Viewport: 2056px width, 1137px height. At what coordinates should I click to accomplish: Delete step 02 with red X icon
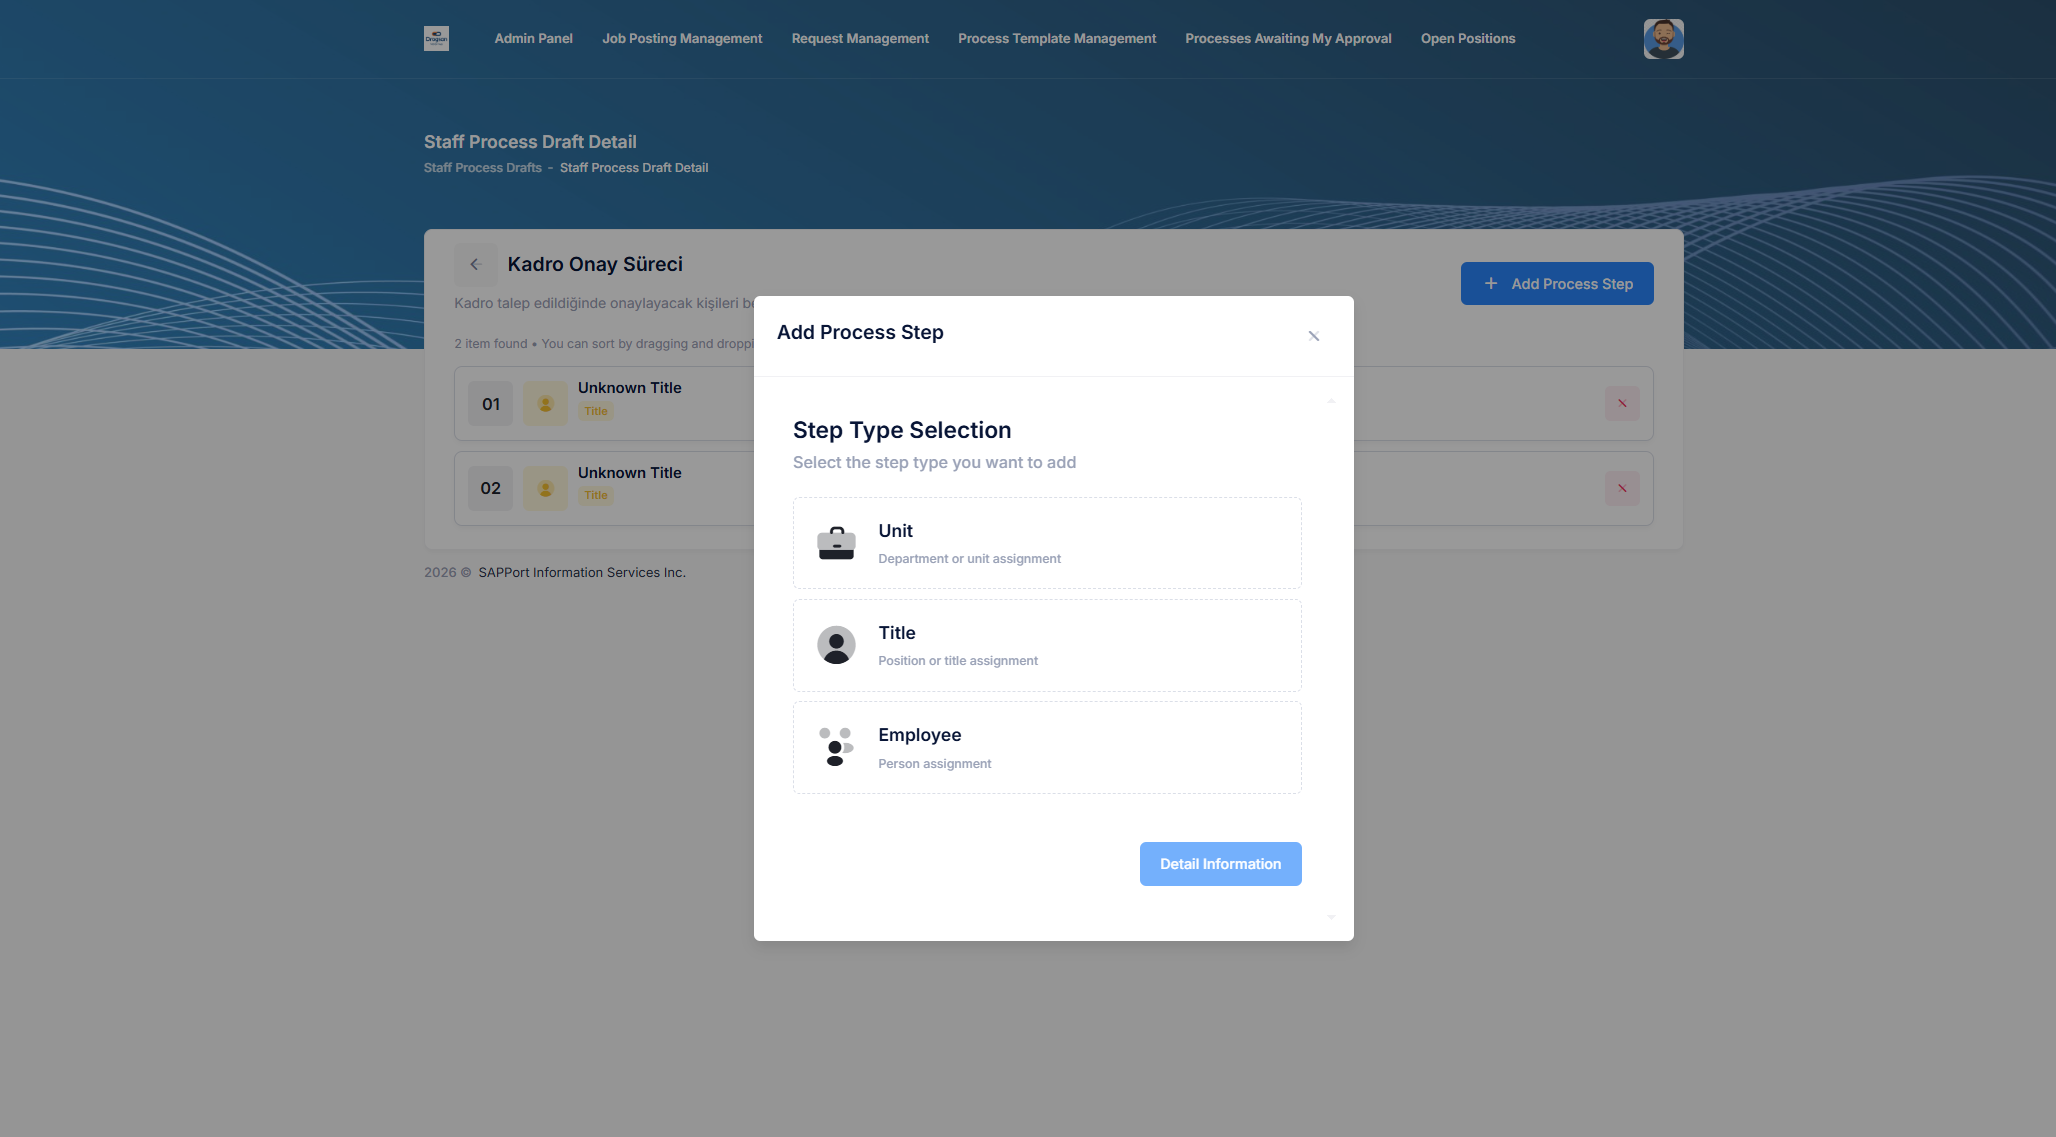[1622, 488]
